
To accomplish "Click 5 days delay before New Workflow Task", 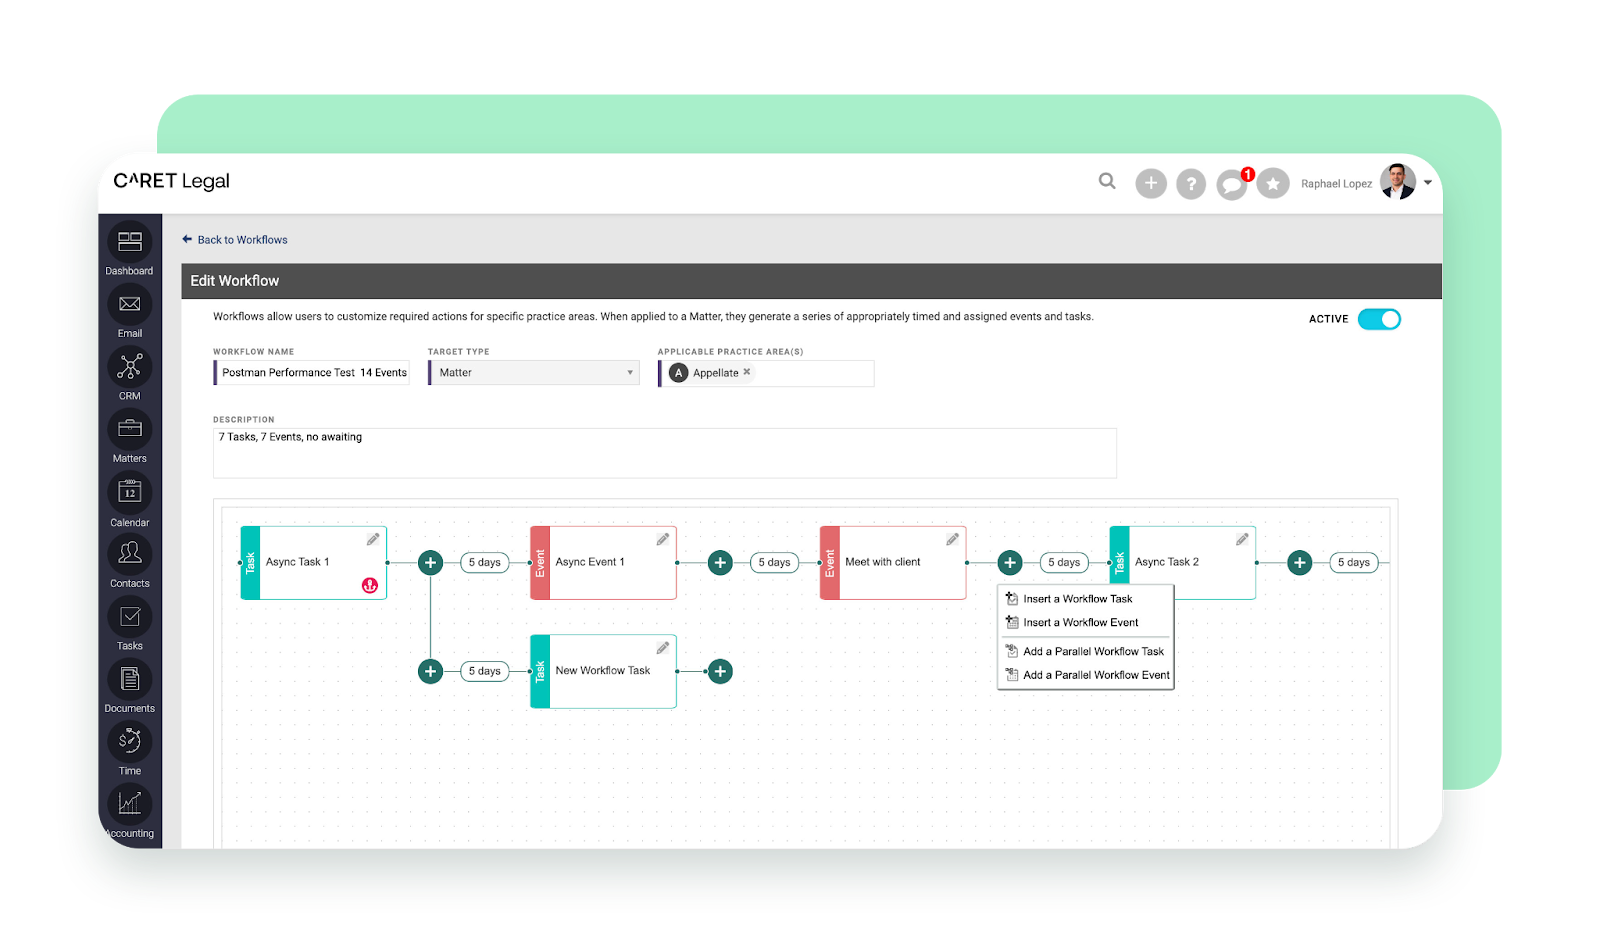I will click(x=485, y=671).
